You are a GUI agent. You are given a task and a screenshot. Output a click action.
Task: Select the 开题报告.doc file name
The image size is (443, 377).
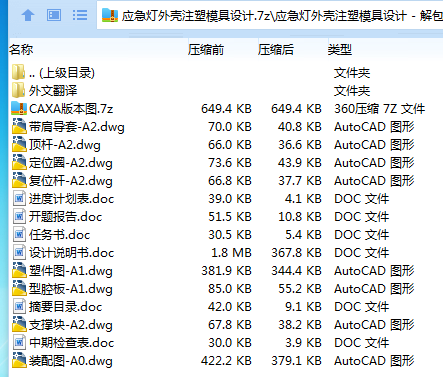pos(65,217)
